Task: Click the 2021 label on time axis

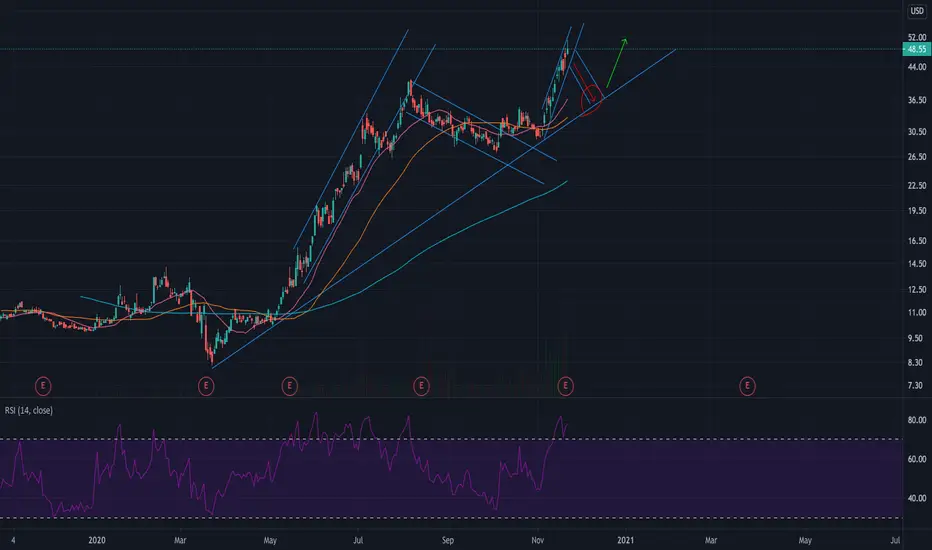Action: (625, 540)
